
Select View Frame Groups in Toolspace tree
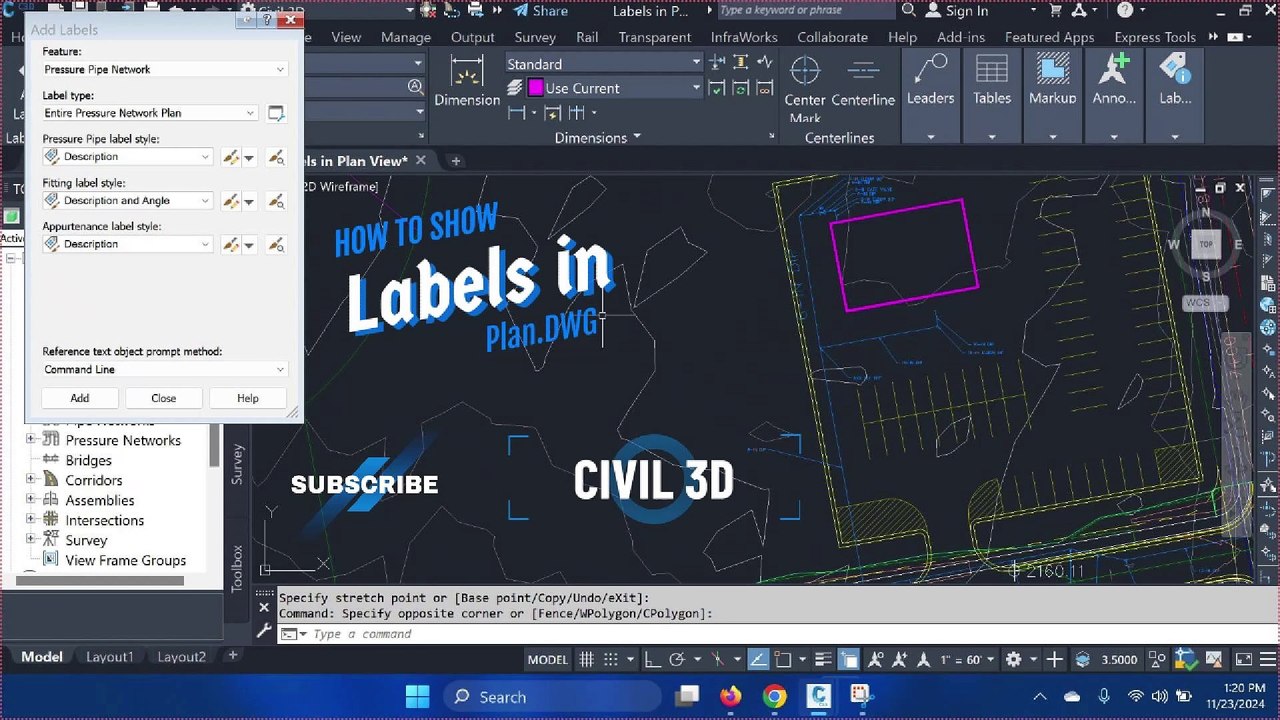[125, 560]
